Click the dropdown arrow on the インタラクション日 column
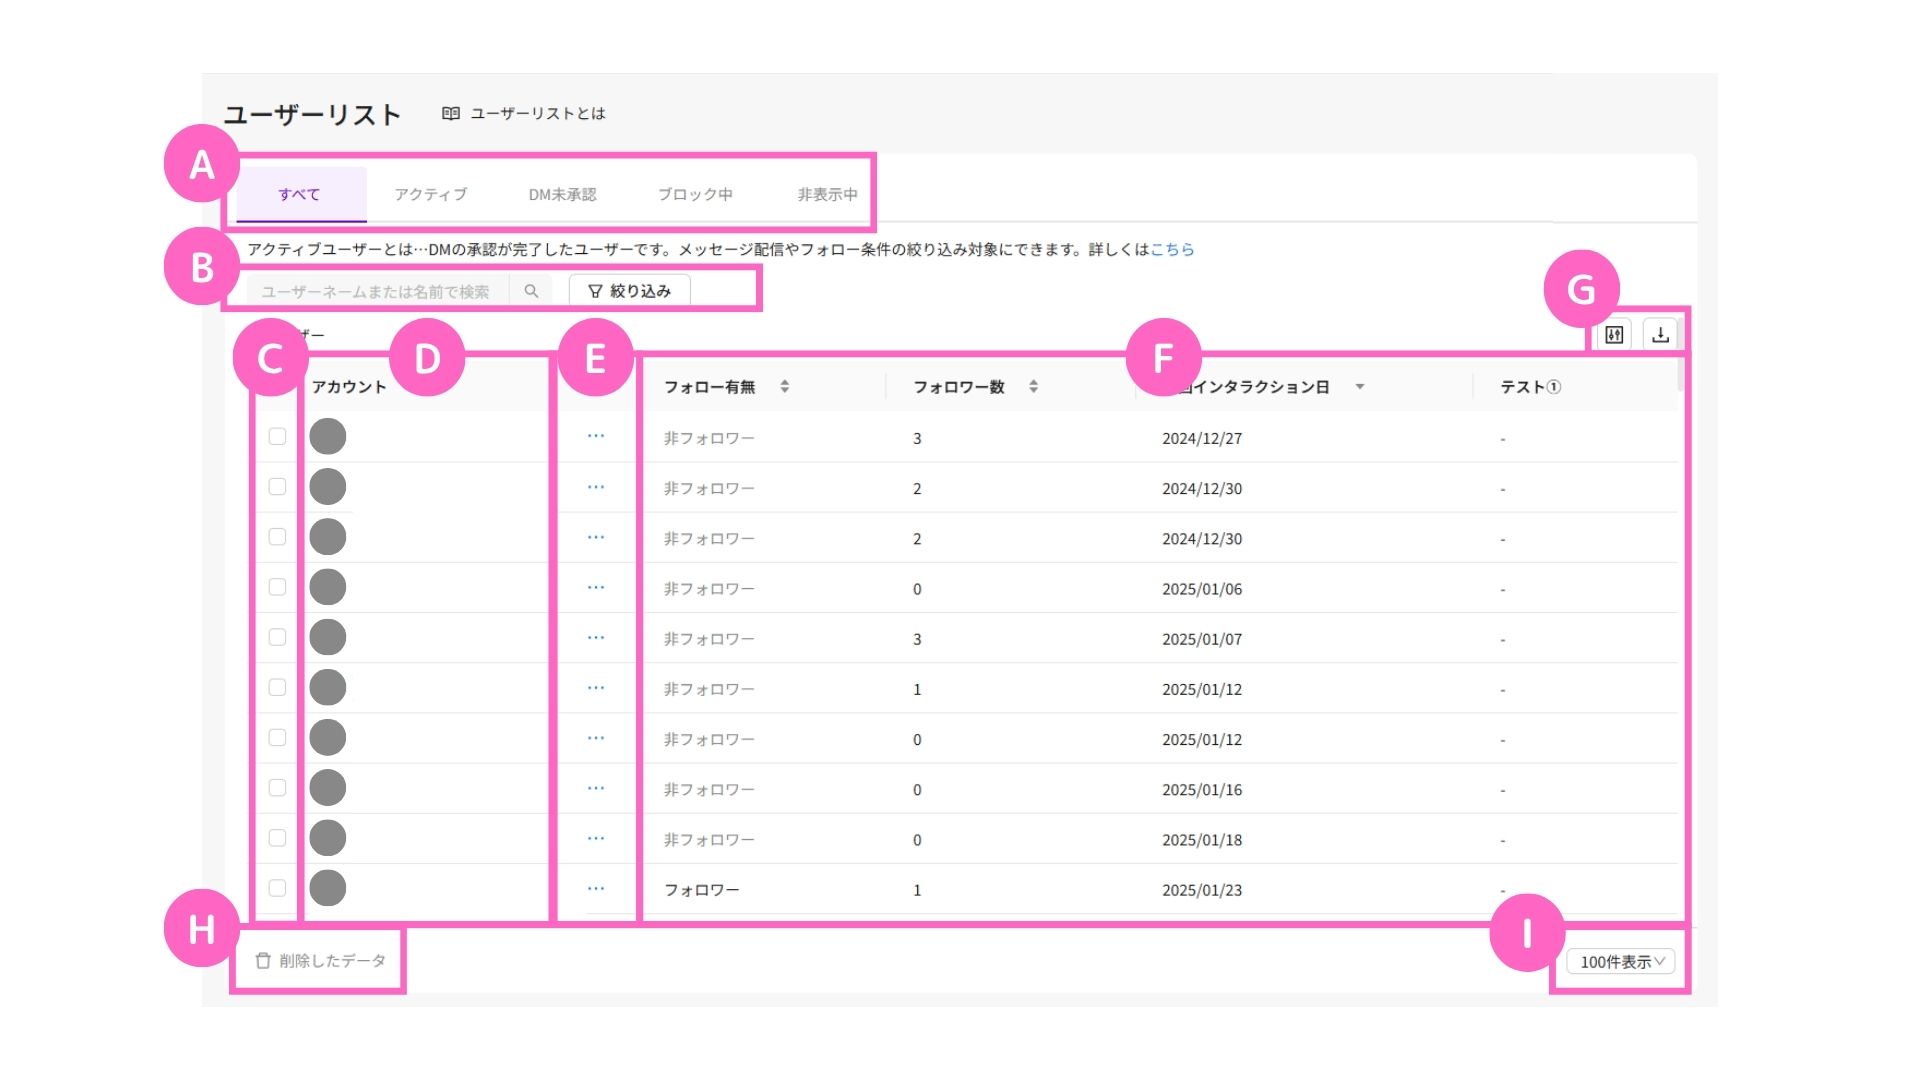The height and width of the screenshot is (1080, 1920). tap(1360, 387)
